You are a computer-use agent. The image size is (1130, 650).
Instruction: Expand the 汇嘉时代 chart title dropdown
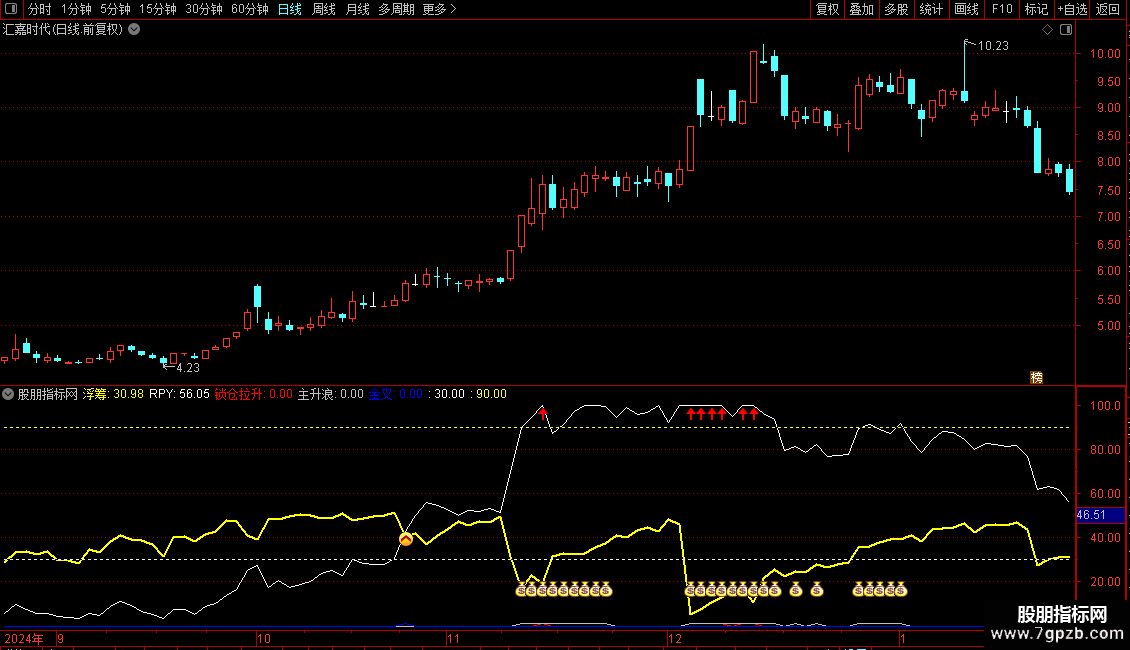(x=134, y=30)
